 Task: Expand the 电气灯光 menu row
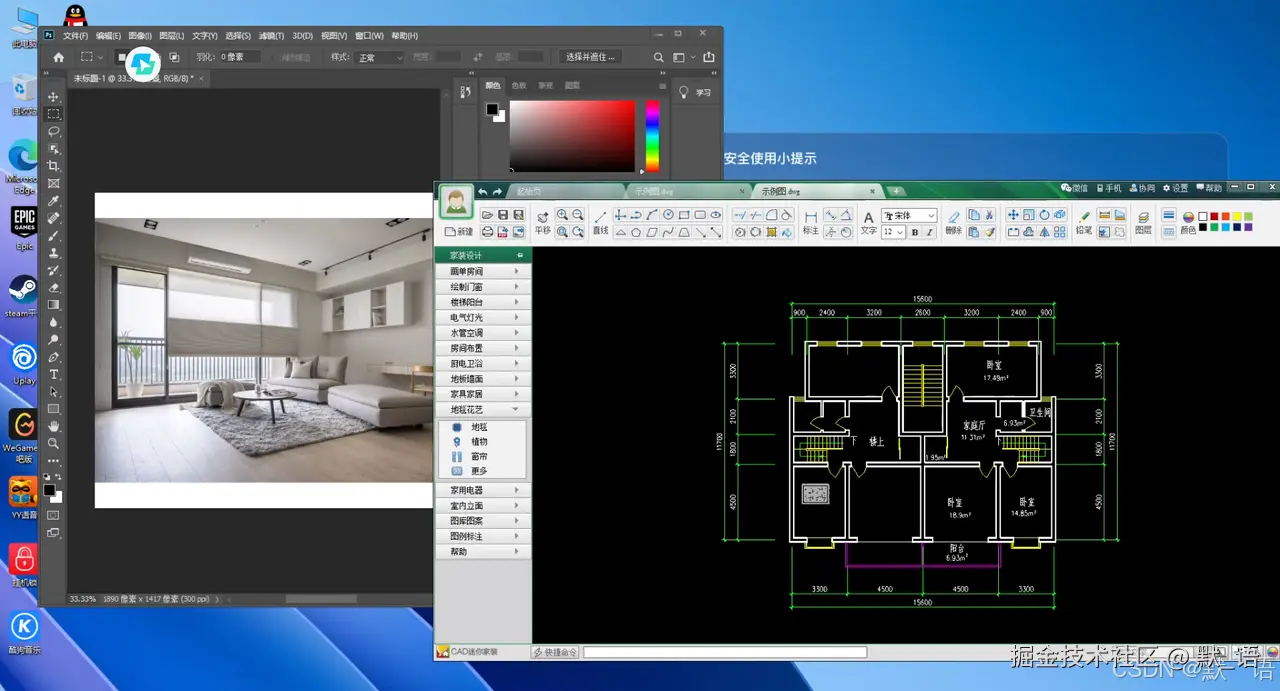(483, 317)
